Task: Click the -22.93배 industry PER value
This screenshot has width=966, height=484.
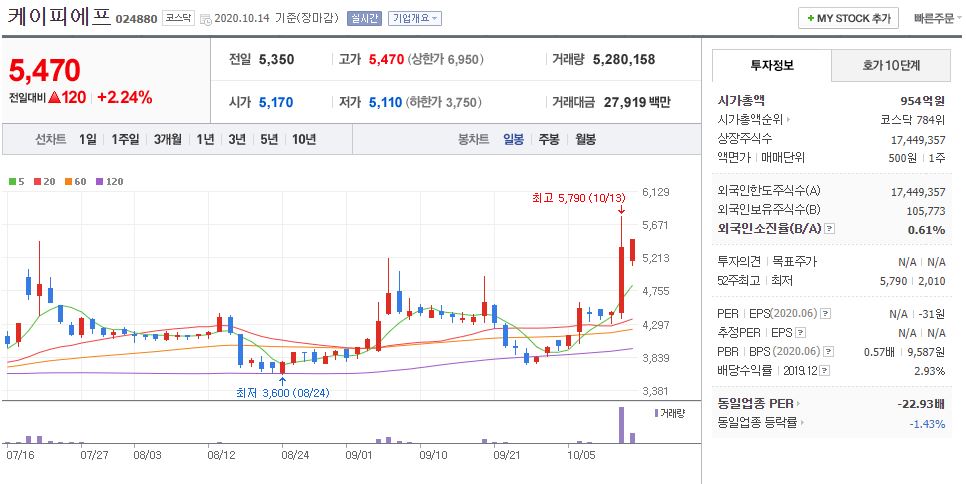Action: click(x=921, y=404)
